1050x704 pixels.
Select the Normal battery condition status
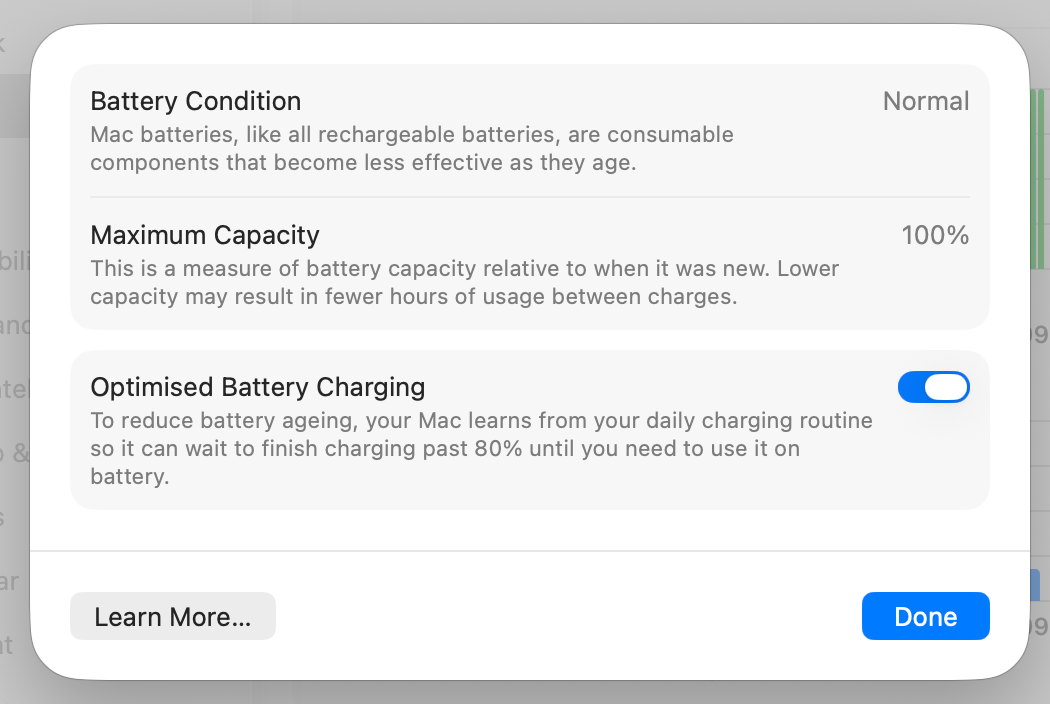tap(925, 101)
